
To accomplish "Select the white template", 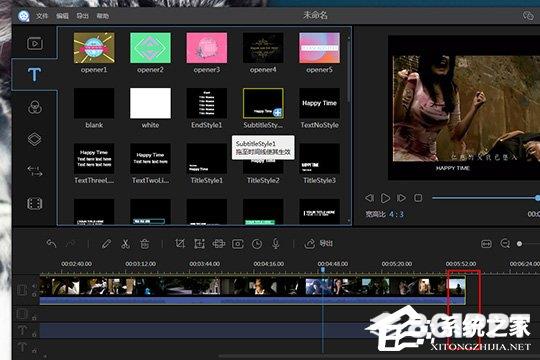I will 150,103.
